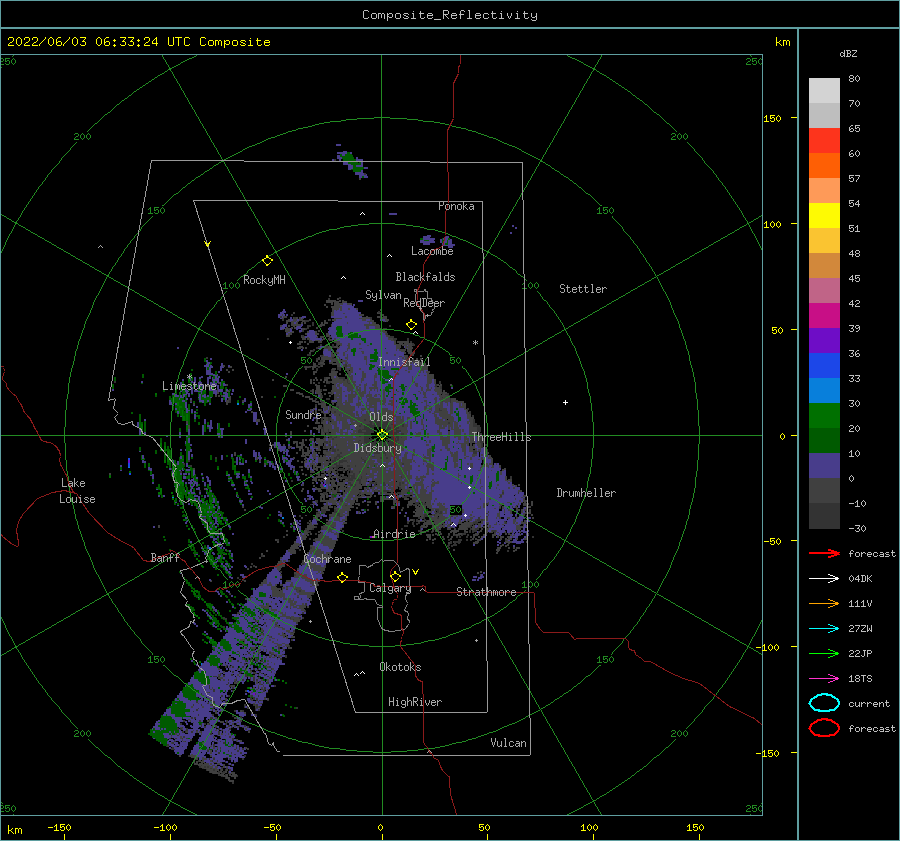
Task: Click the Airdrie label
Action: click(394, 534)
